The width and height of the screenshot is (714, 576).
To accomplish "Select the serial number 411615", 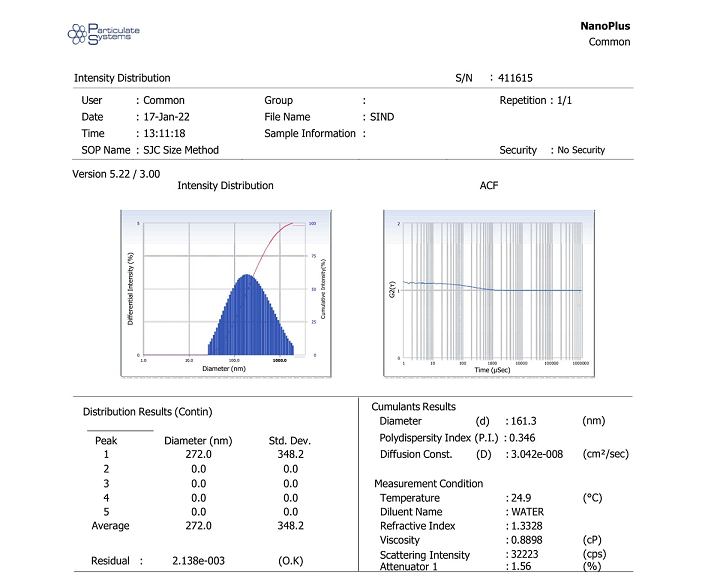I will click(x=519, y=78).
